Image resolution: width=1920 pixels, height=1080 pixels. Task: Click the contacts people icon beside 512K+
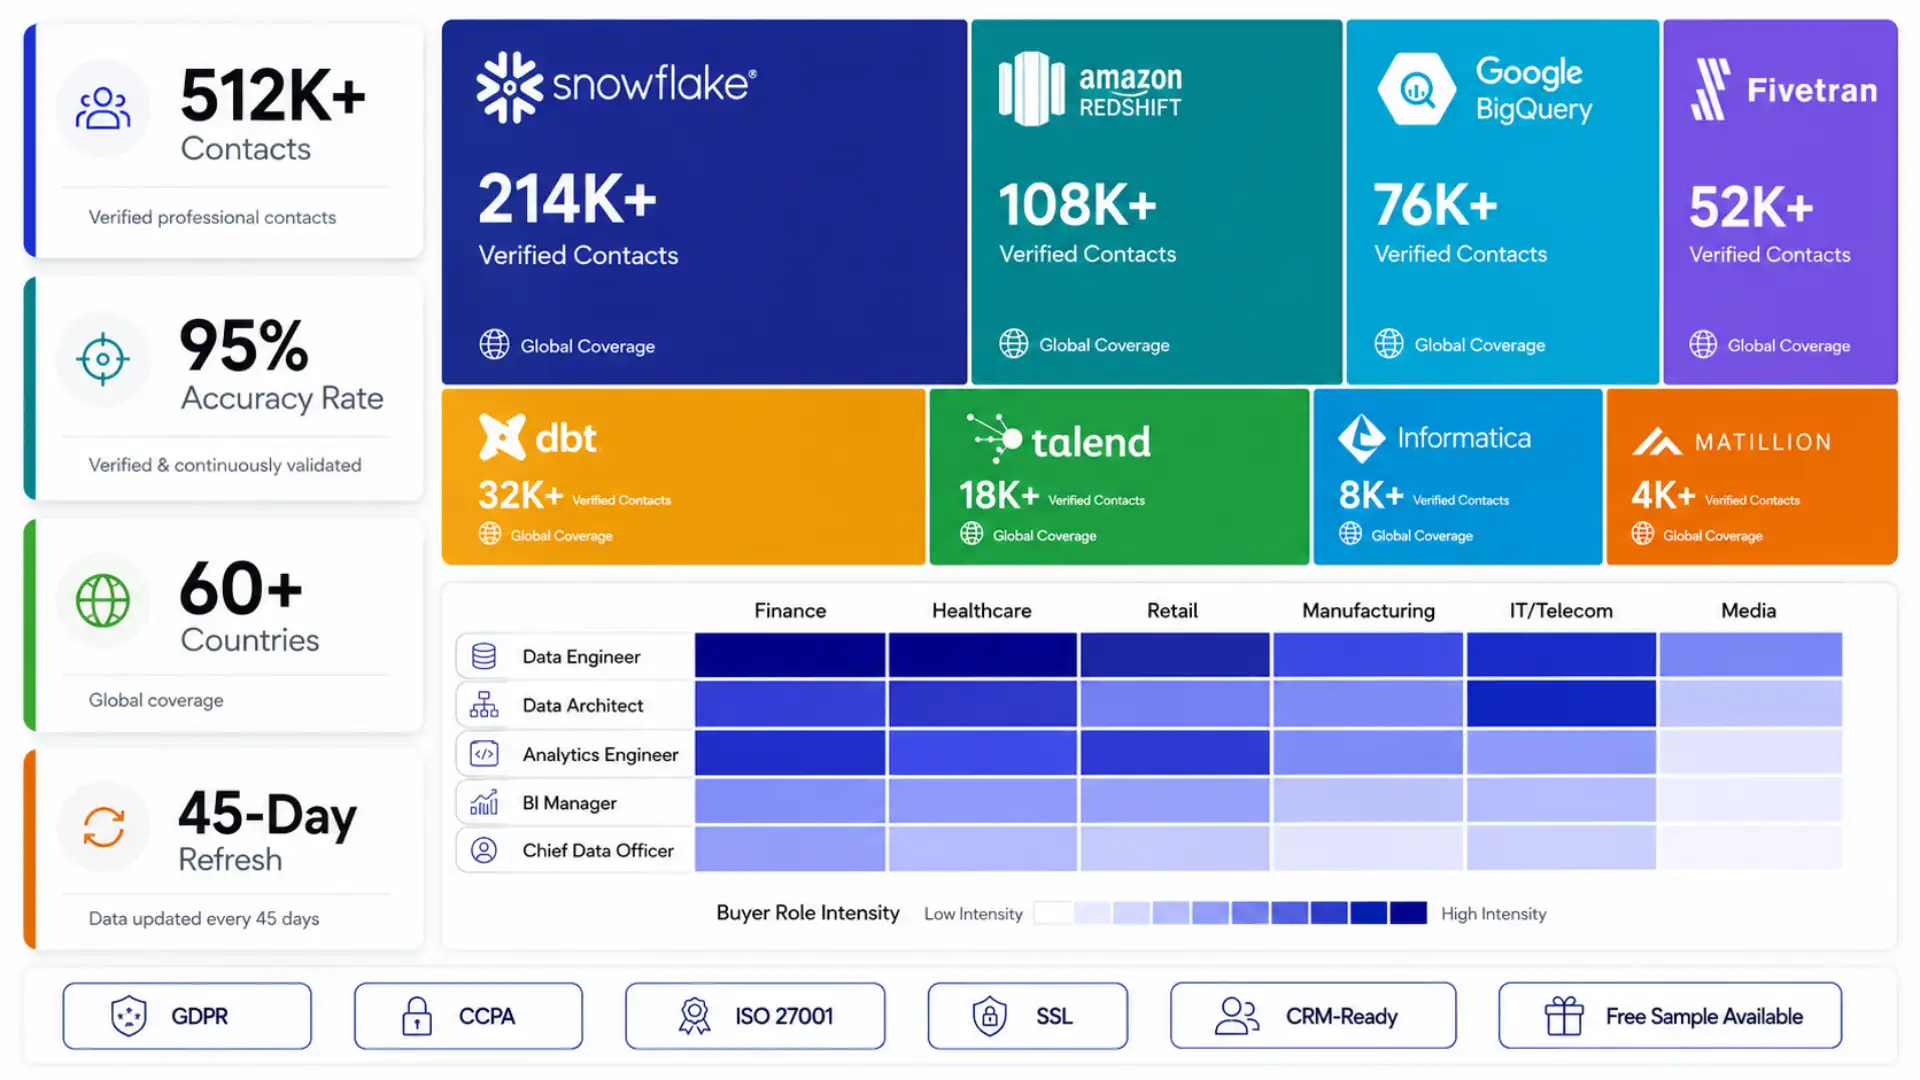(x=103, y=109)
